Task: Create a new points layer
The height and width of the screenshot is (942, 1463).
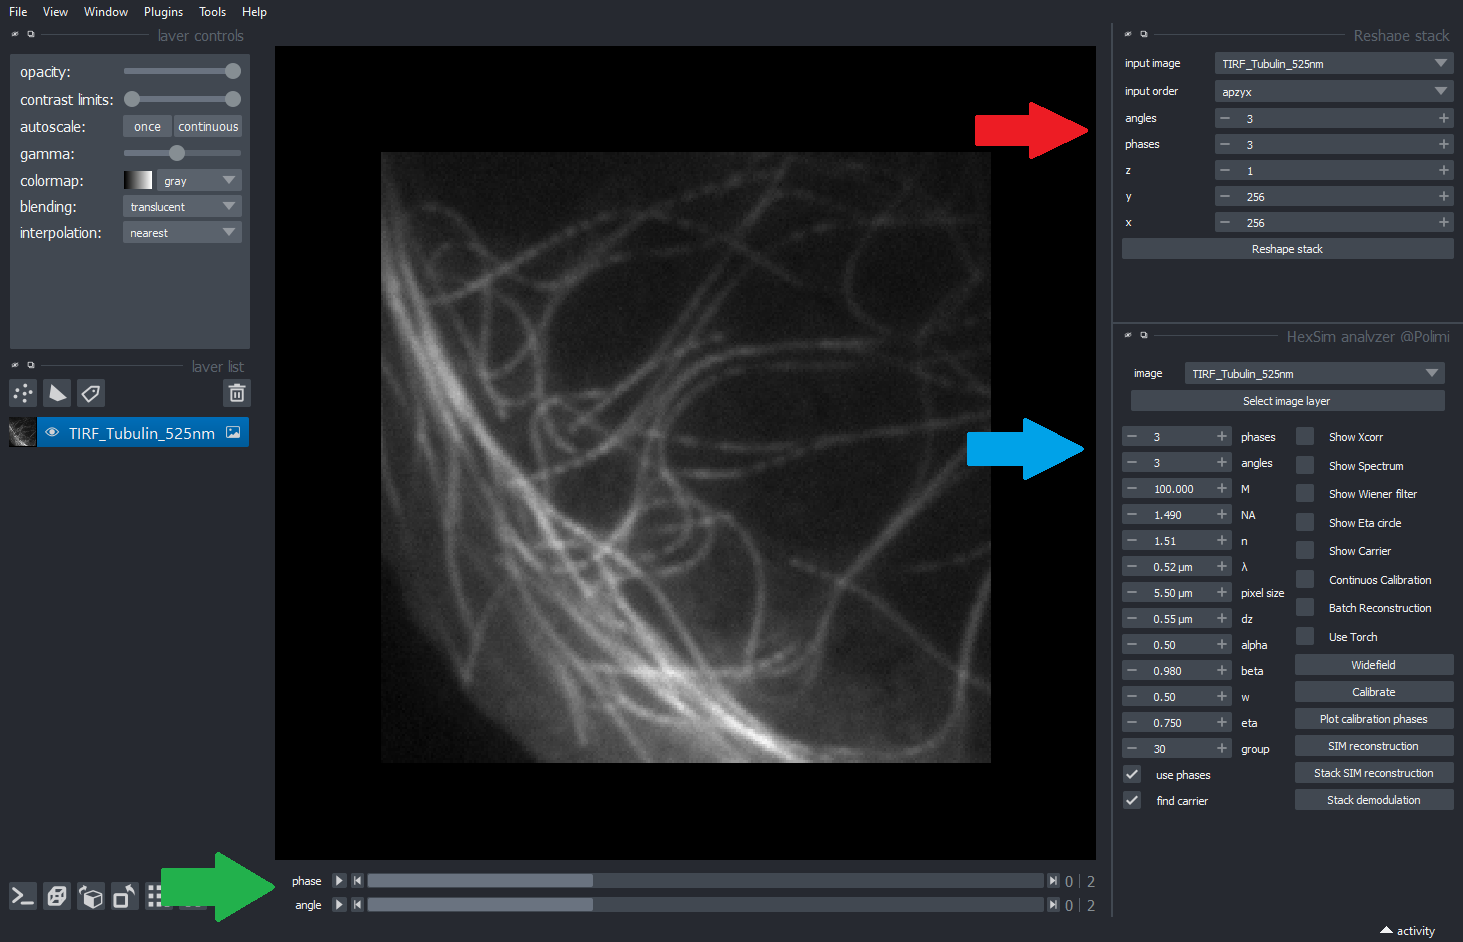Action: pyautogui.click(x=23, y=394)
